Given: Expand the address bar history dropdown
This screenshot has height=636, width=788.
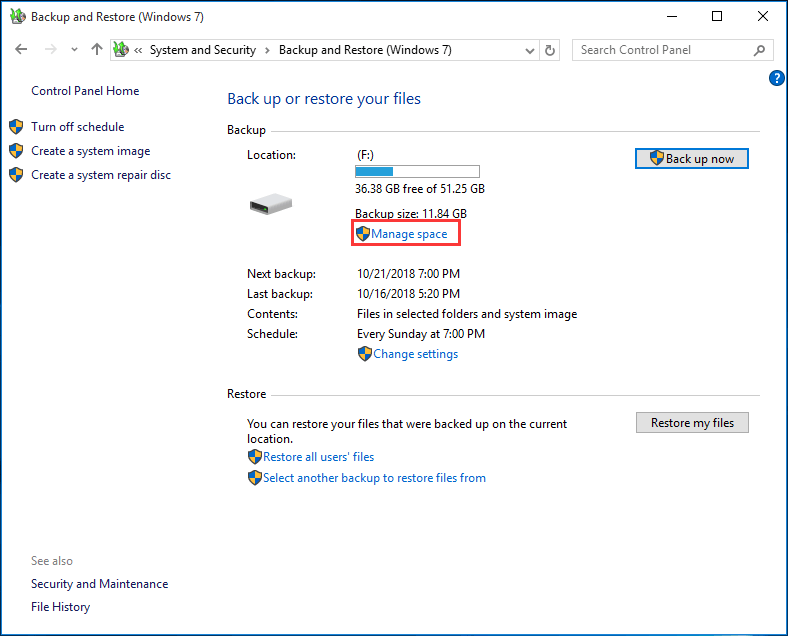Looking at the screenshot, I should point(530,50).
